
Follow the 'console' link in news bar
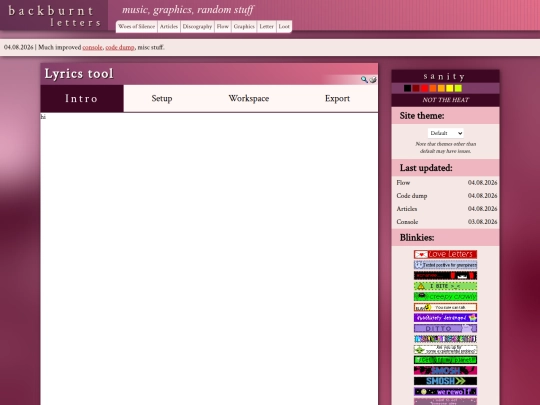(92, 48)
